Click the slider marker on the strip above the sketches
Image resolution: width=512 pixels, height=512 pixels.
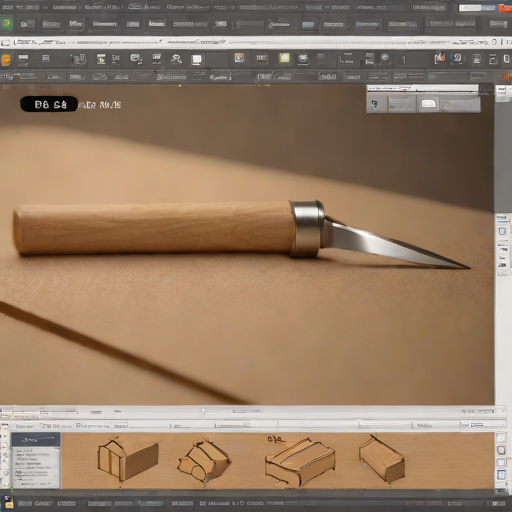[x=203, y=411]
